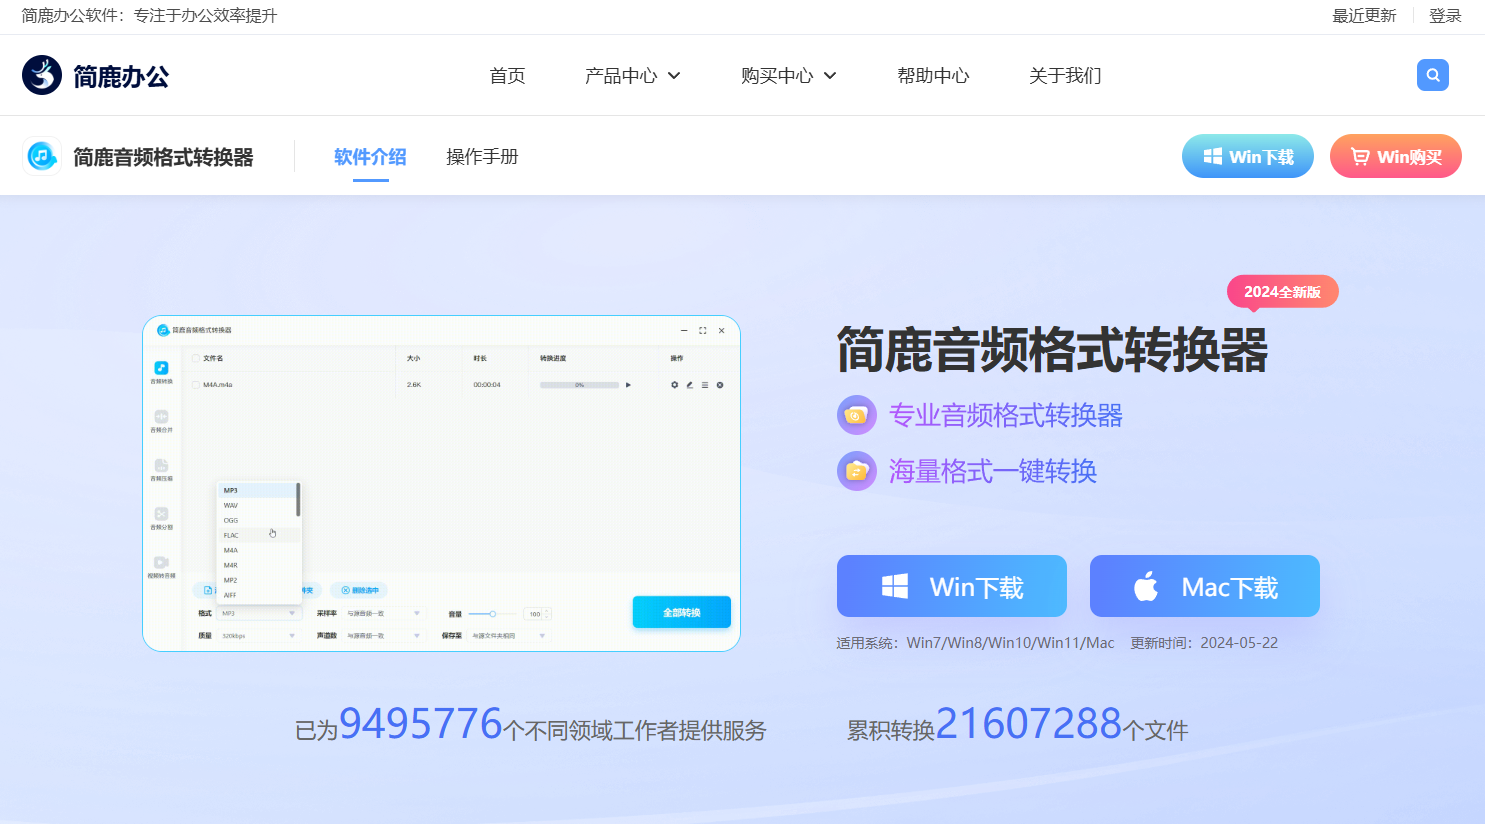Choose OGG in the format list

257,521
